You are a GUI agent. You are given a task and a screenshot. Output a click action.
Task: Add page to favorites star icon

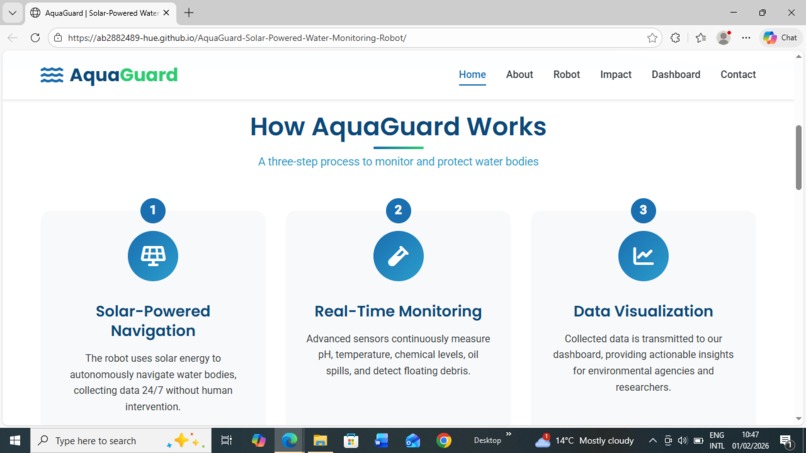click(652, 38)
